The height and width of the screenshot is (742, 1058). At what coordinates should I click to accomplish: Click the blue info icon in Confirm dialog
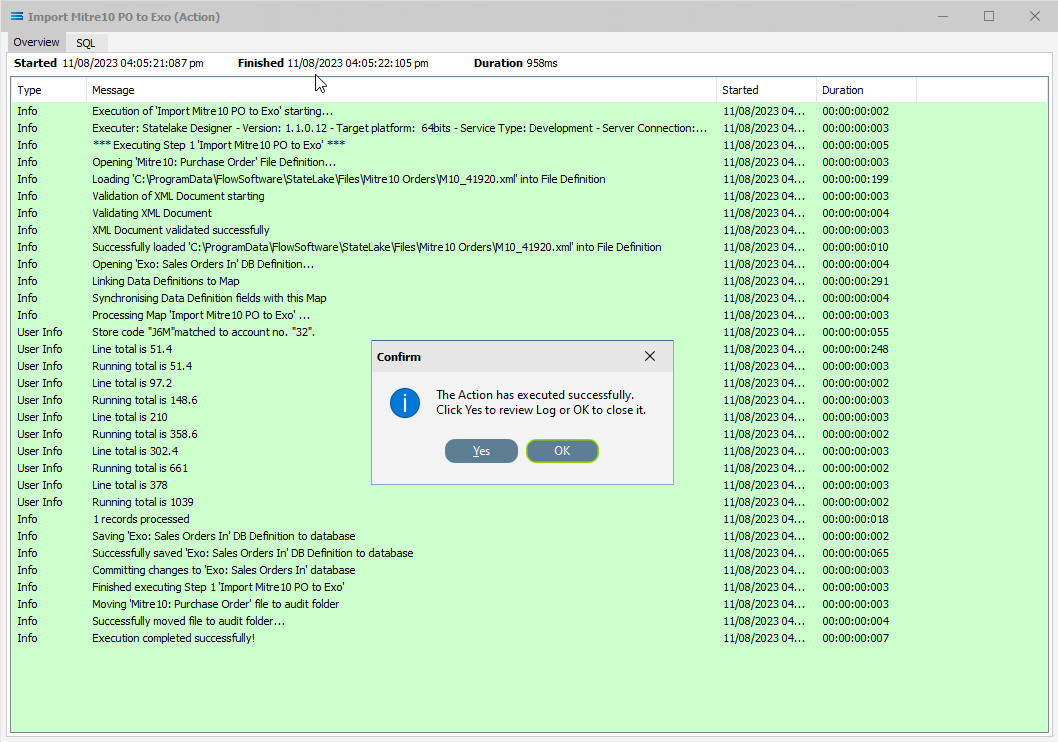(405, 403)
